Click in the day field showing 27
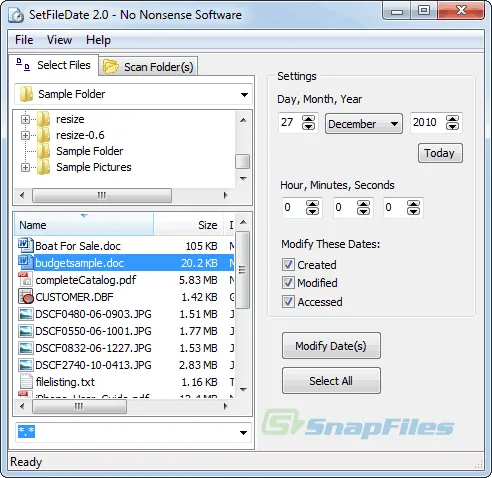The height and width of the screenshot is (478, 492). [289, 122]
